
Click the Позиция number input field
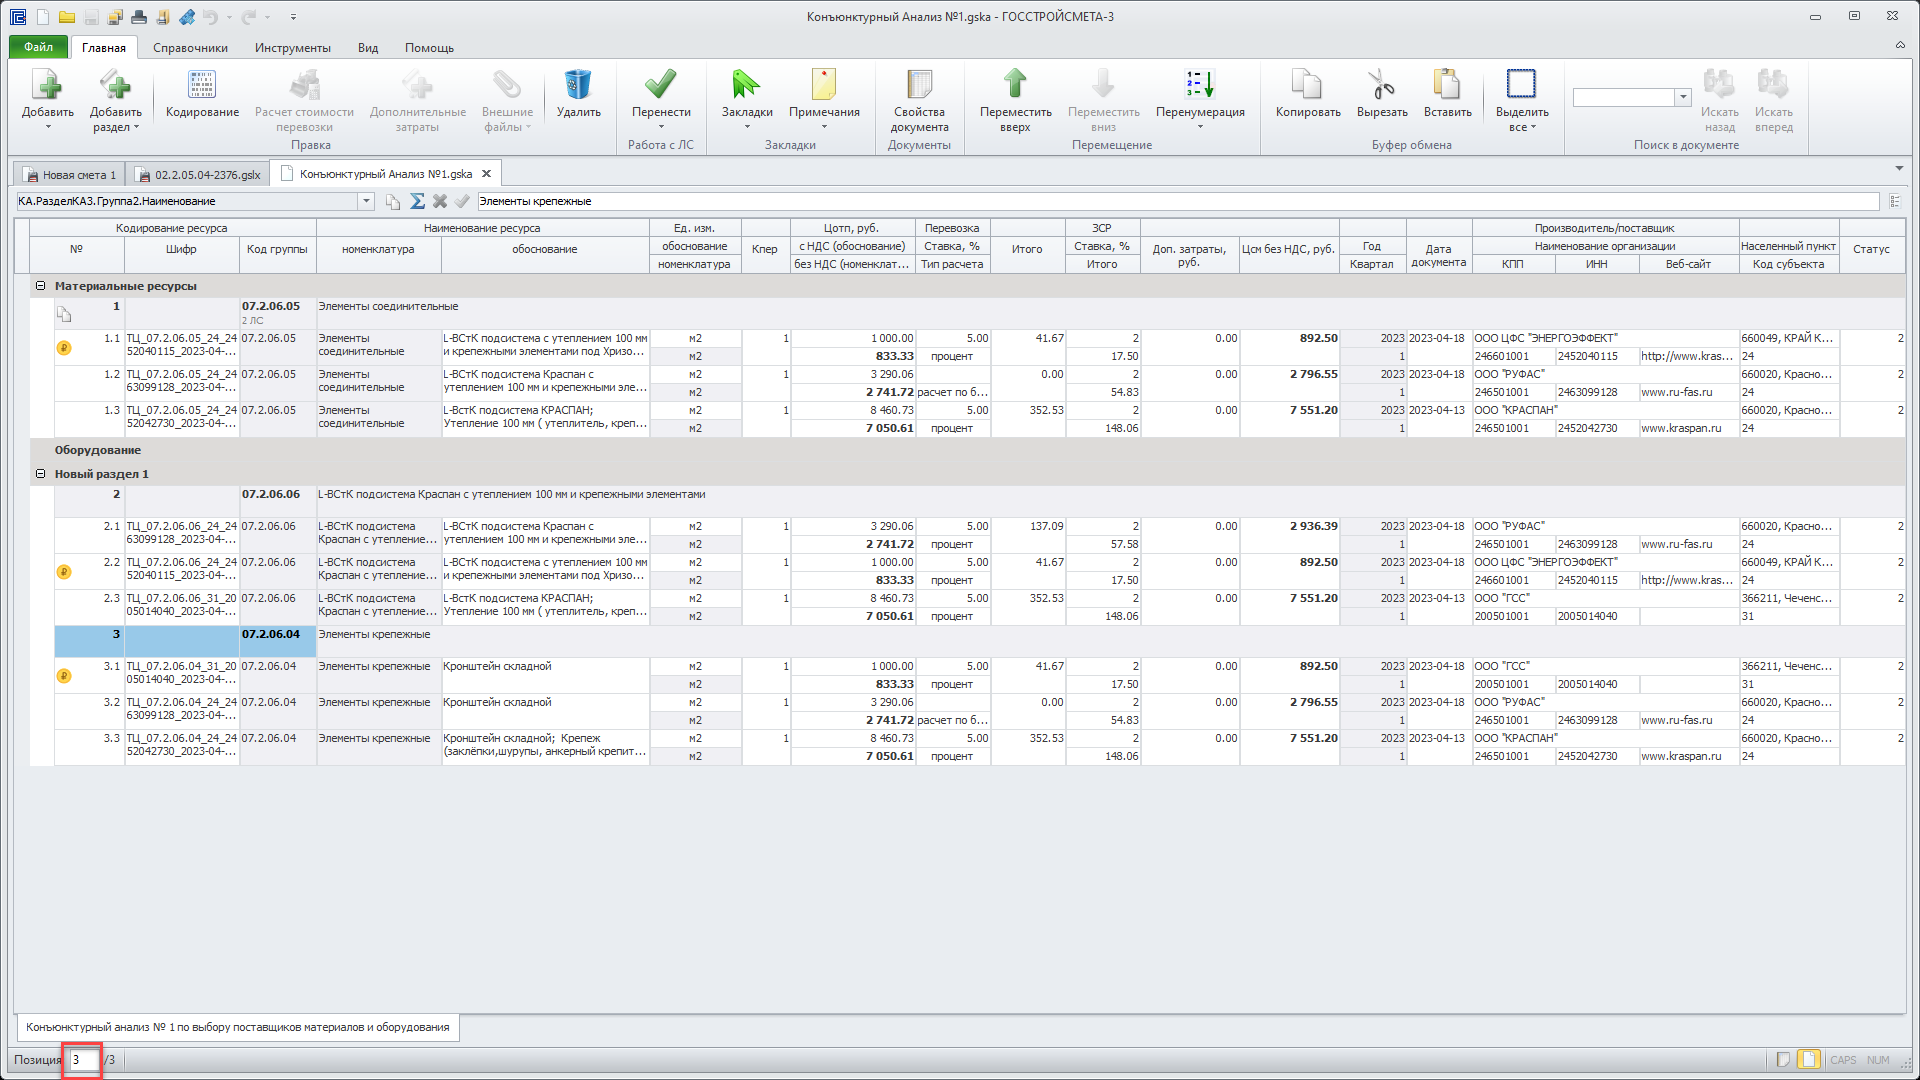pyautogui.click(x=84, y=1060)
